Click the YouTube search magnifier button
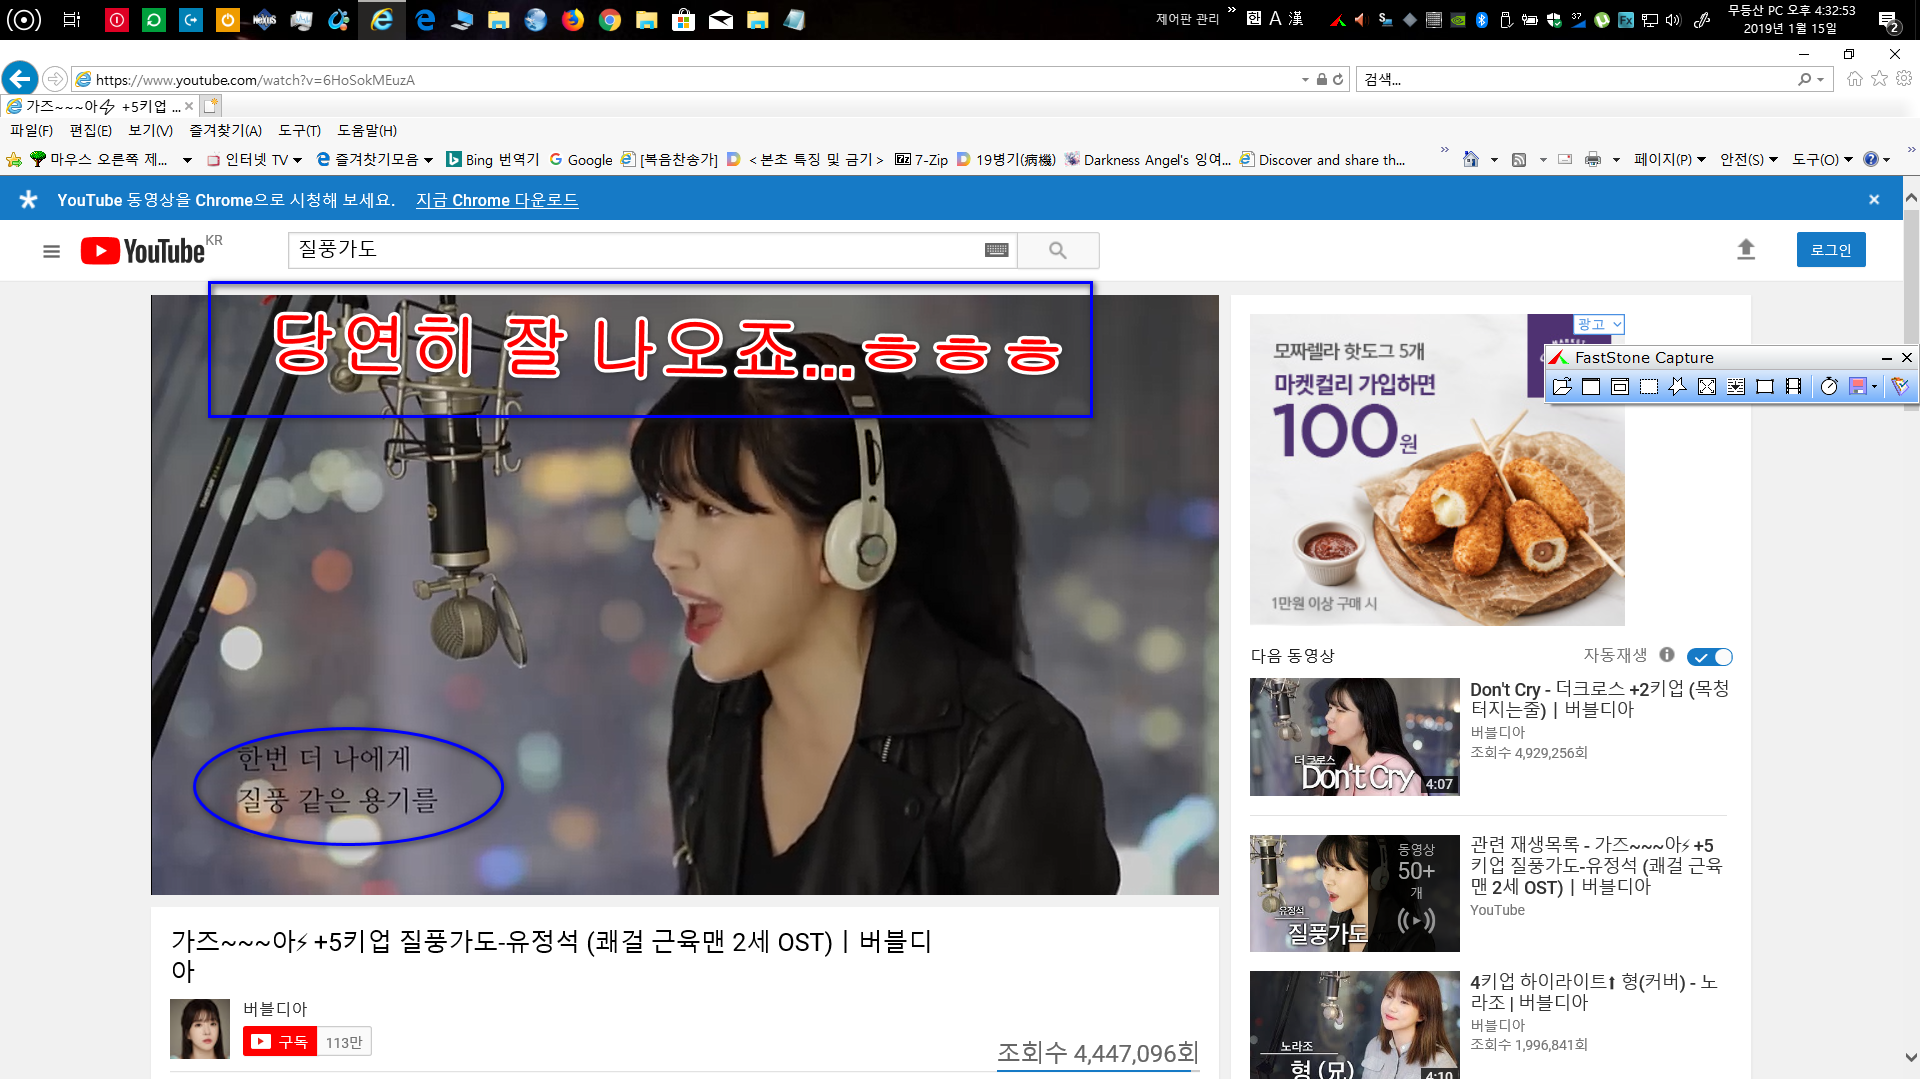The height and width of the screenshot is (1080, 1920). (x=1058, y=250)
